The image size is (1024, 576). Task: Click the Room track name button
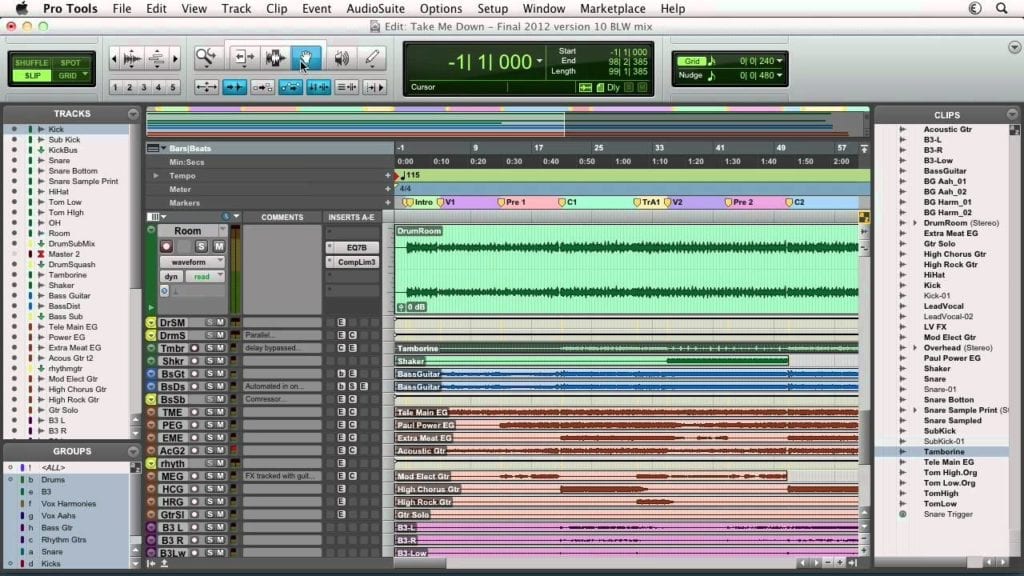coord(188,231)
